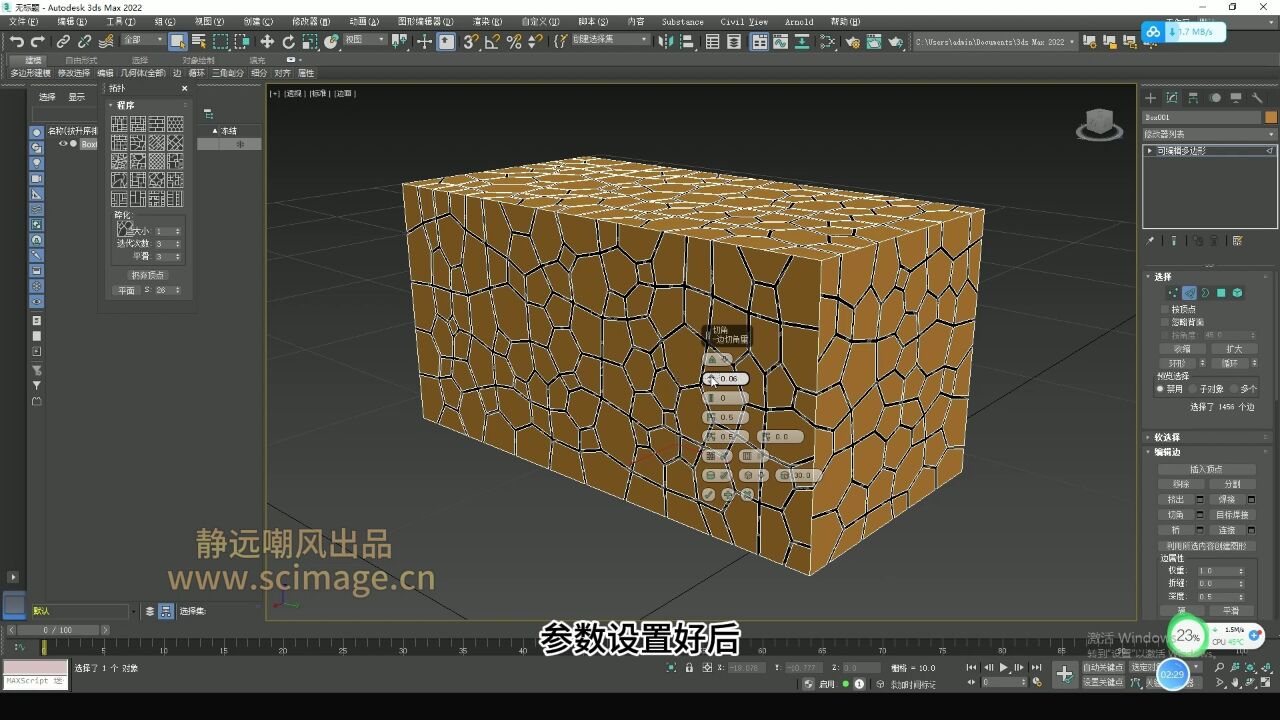Open the Arnold menu
Screen dimensions: 1280x720
(x=799, y=21)
